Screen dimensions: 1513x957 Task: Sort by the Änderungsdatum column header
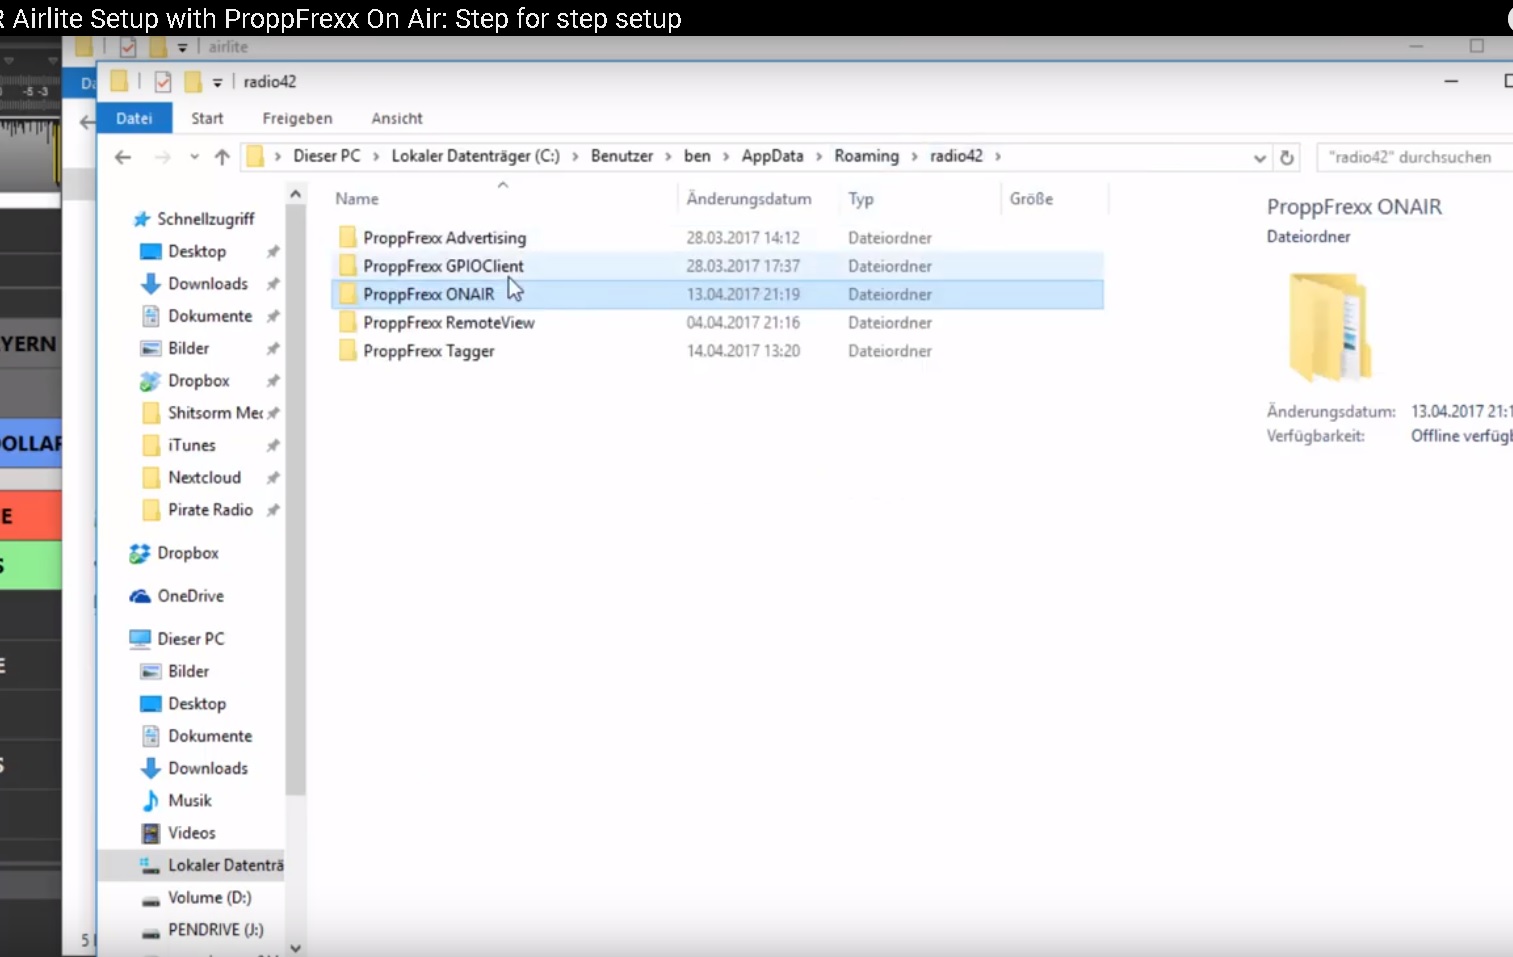(x=748, y=199)
